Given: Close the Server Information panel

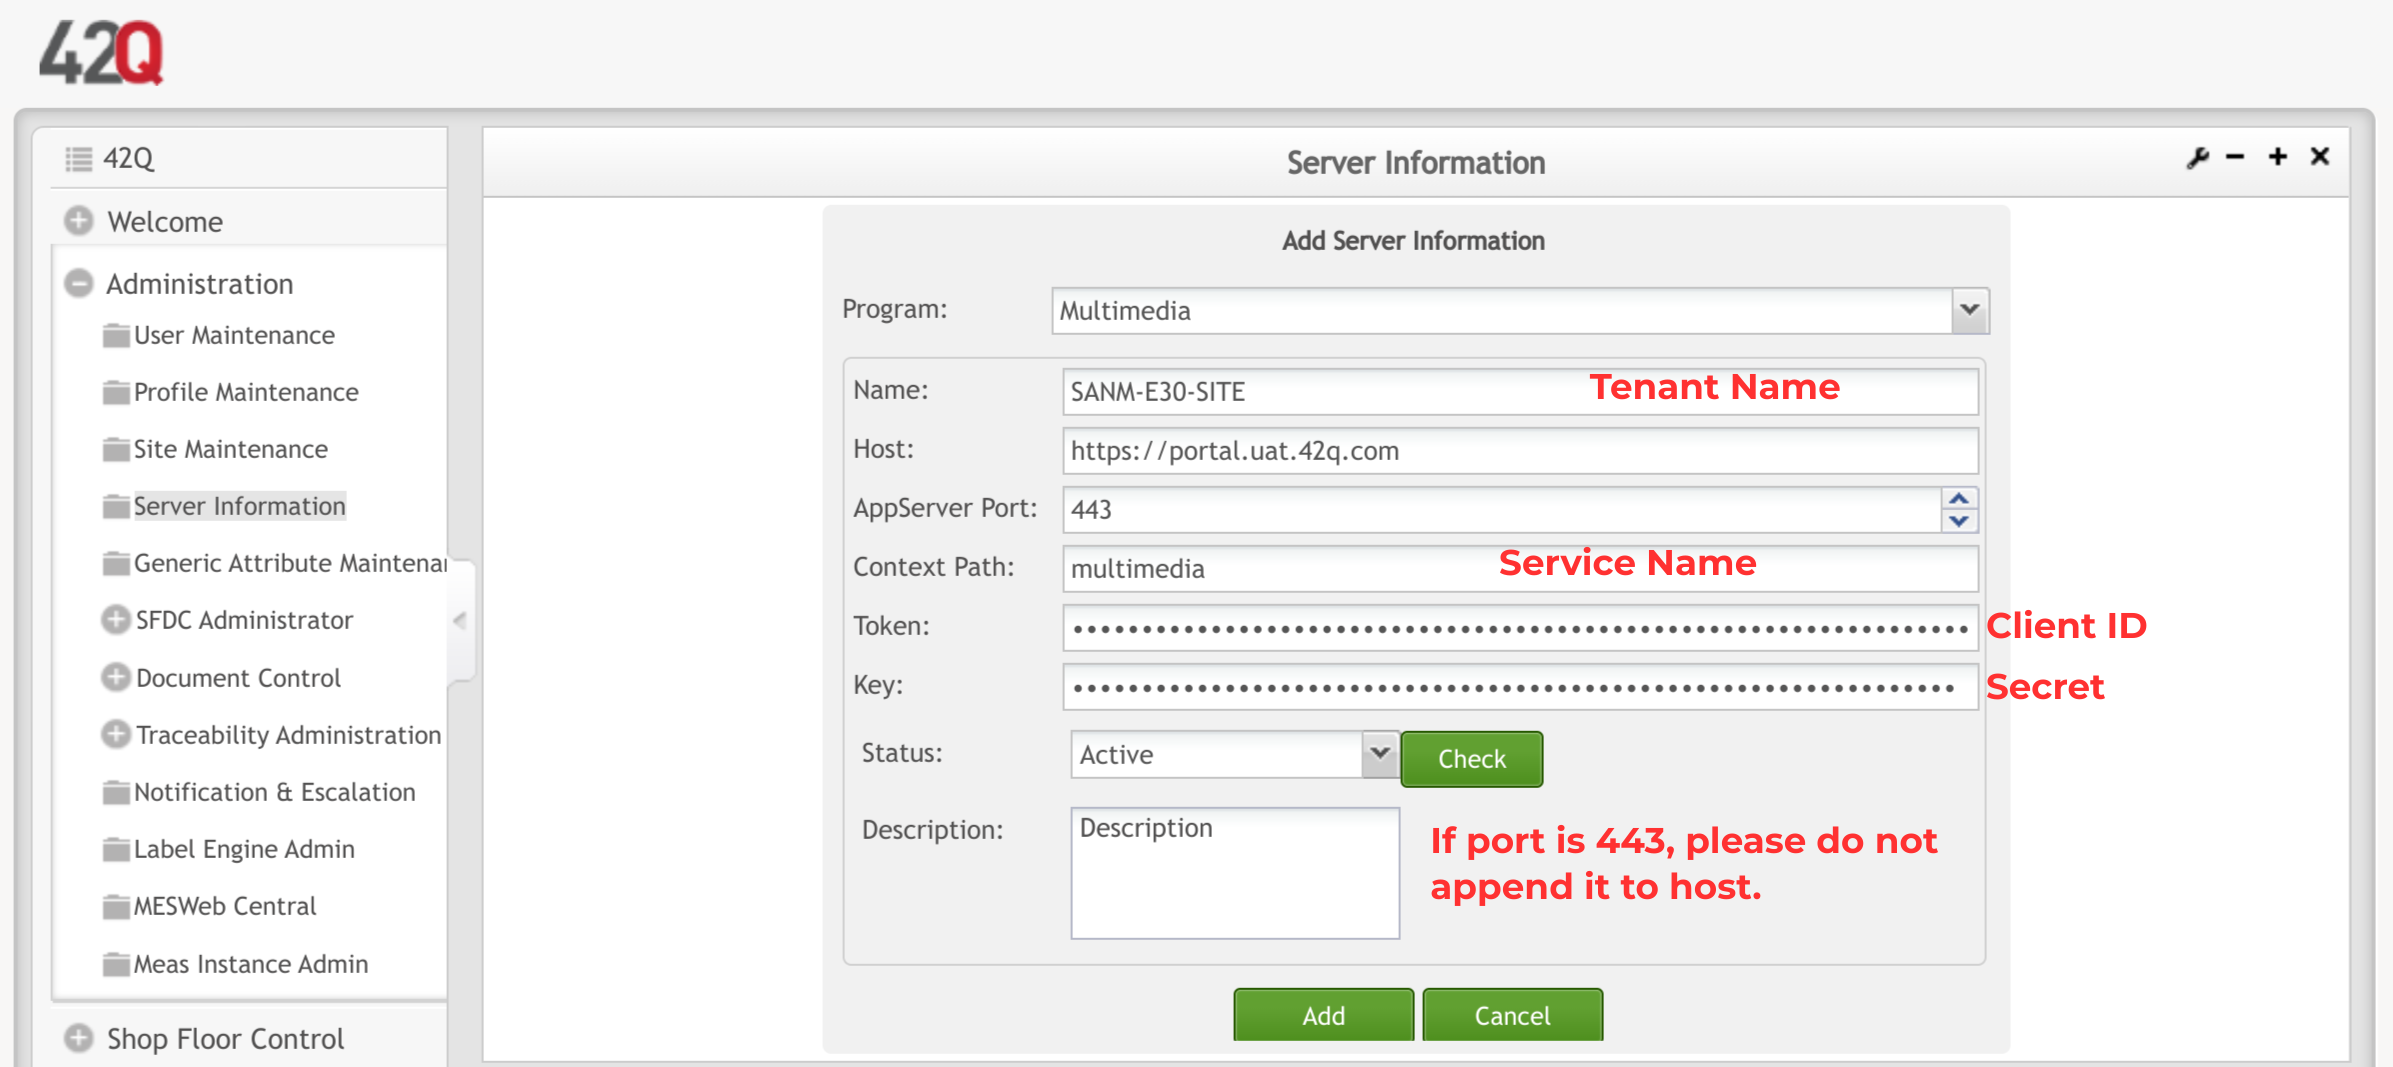Looking at the screenshot, I should click(2320, 156).
